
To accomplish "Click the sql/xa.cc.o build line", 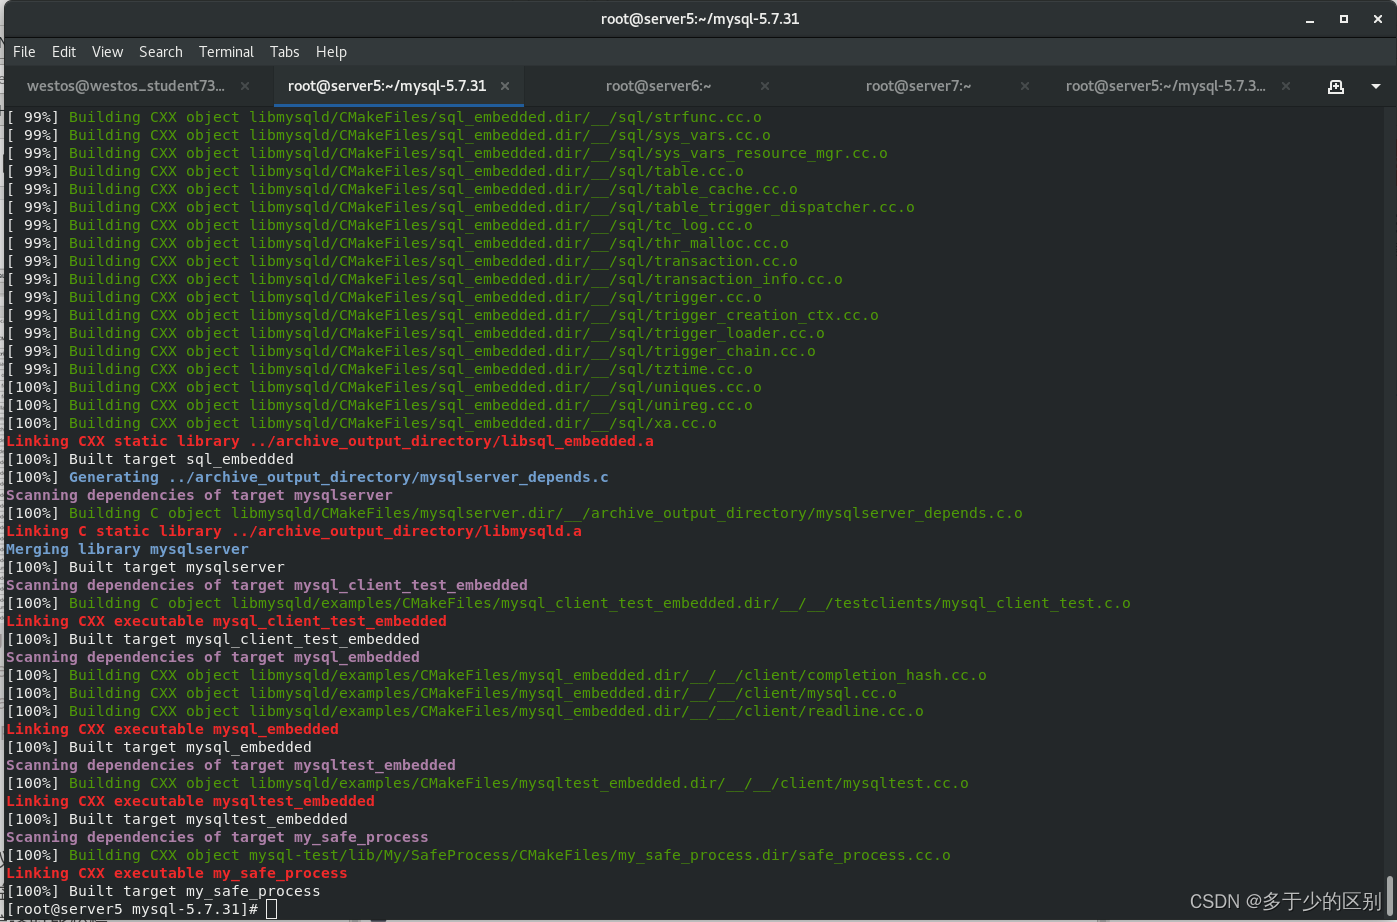I will pyautogui.click(x=361, y=423).
